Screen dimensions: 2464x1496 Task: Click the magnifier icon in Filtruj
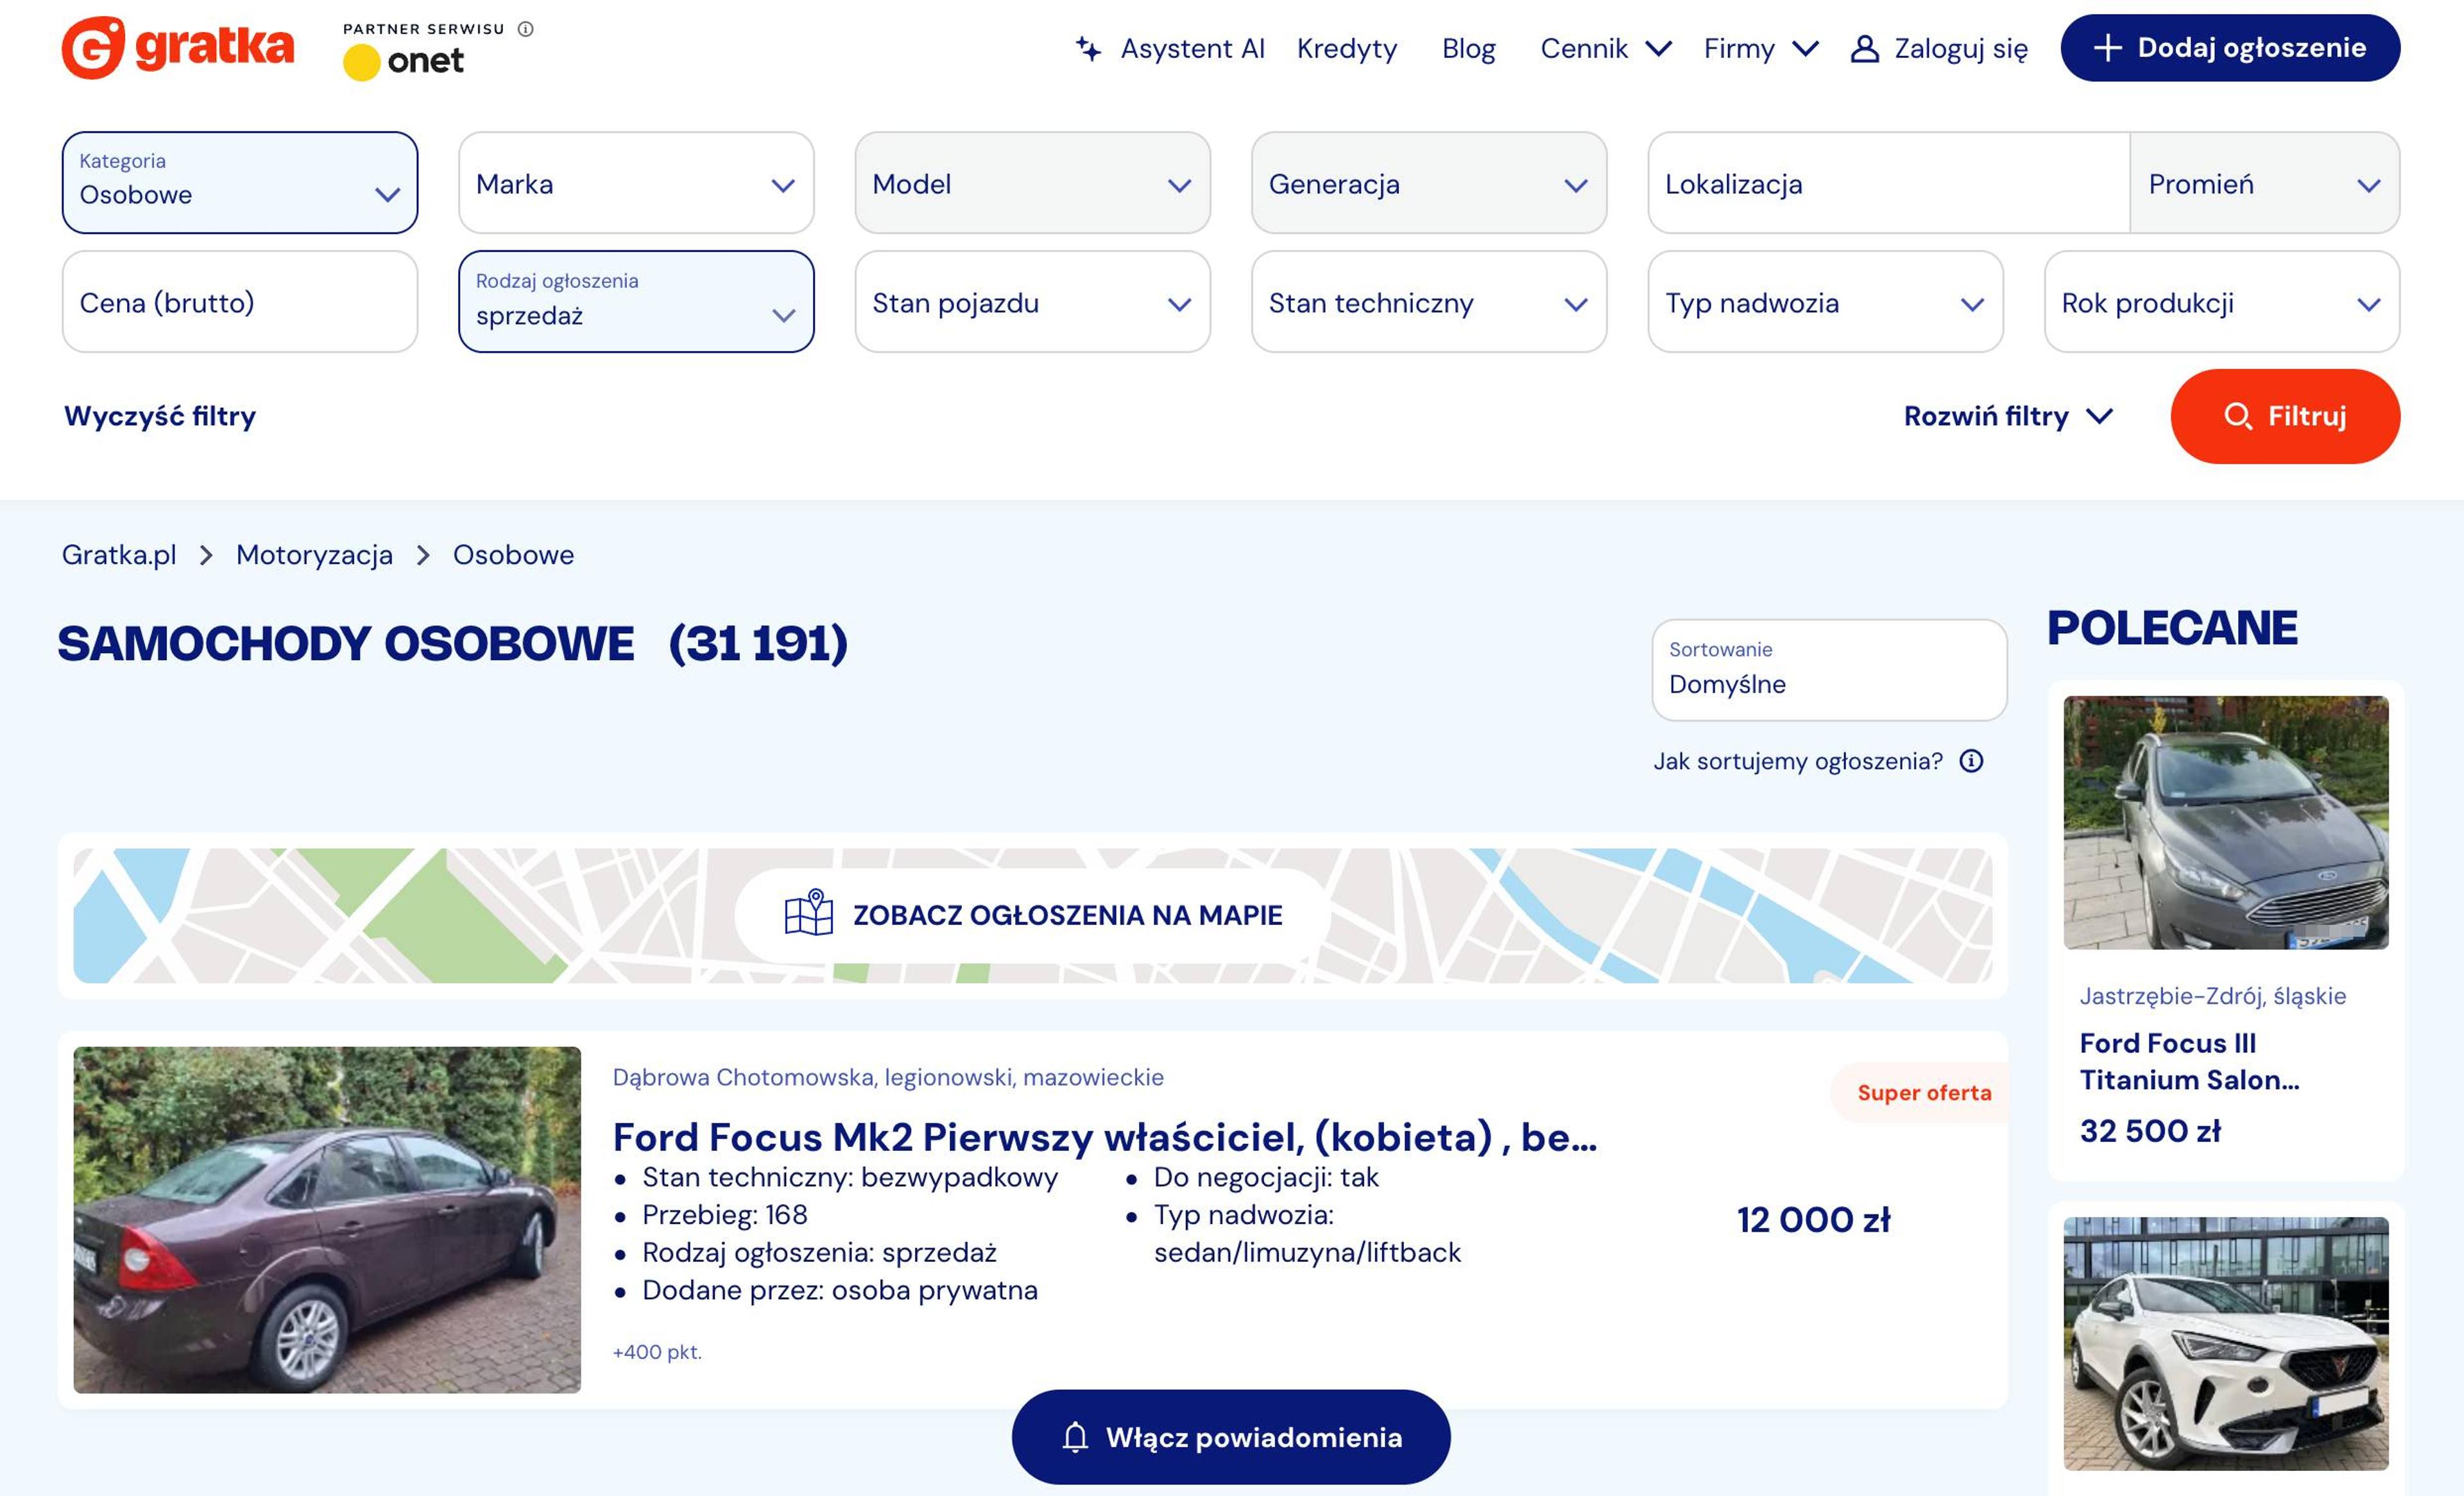click(2238, 416)
